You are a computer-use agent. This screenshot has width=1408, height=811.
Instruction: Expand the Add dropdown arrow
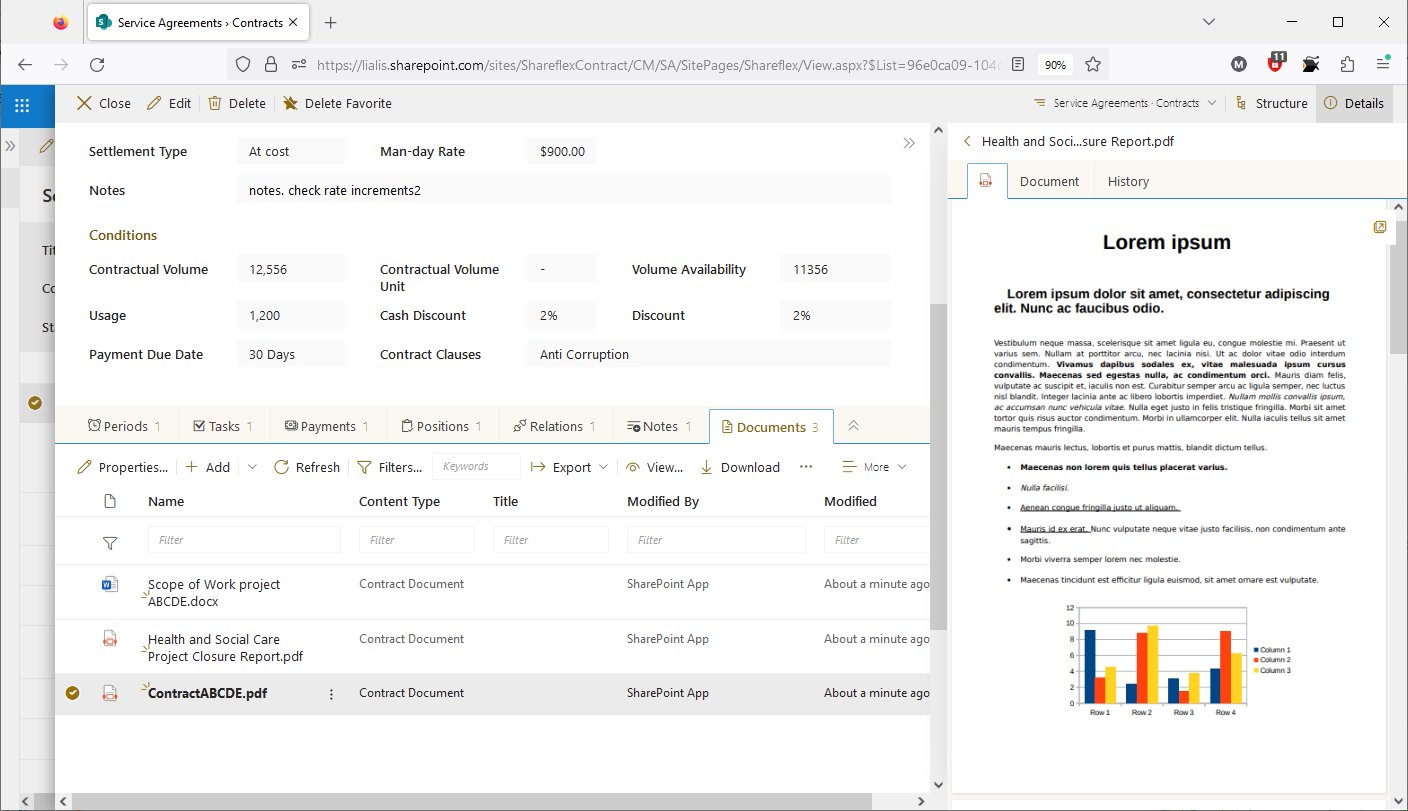(252, 467)
